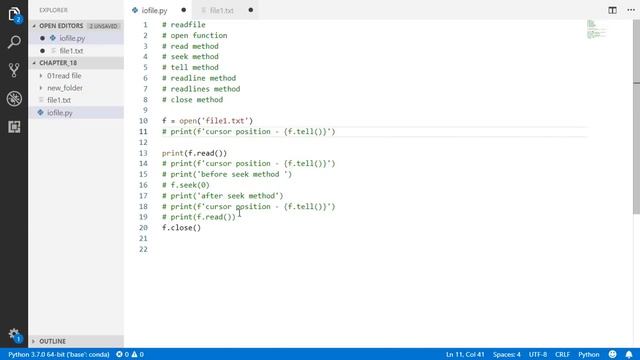Click unsaved dot on iofile.py tab
Viewport: 640px width, 360px height.
pos(184,10)
